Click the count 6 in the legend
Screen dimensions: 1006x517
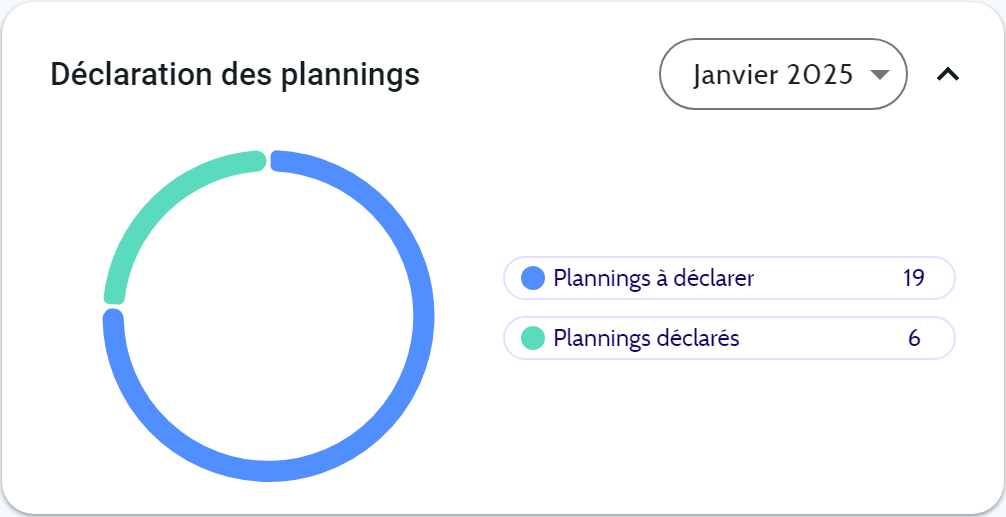[x=914, y=338]
